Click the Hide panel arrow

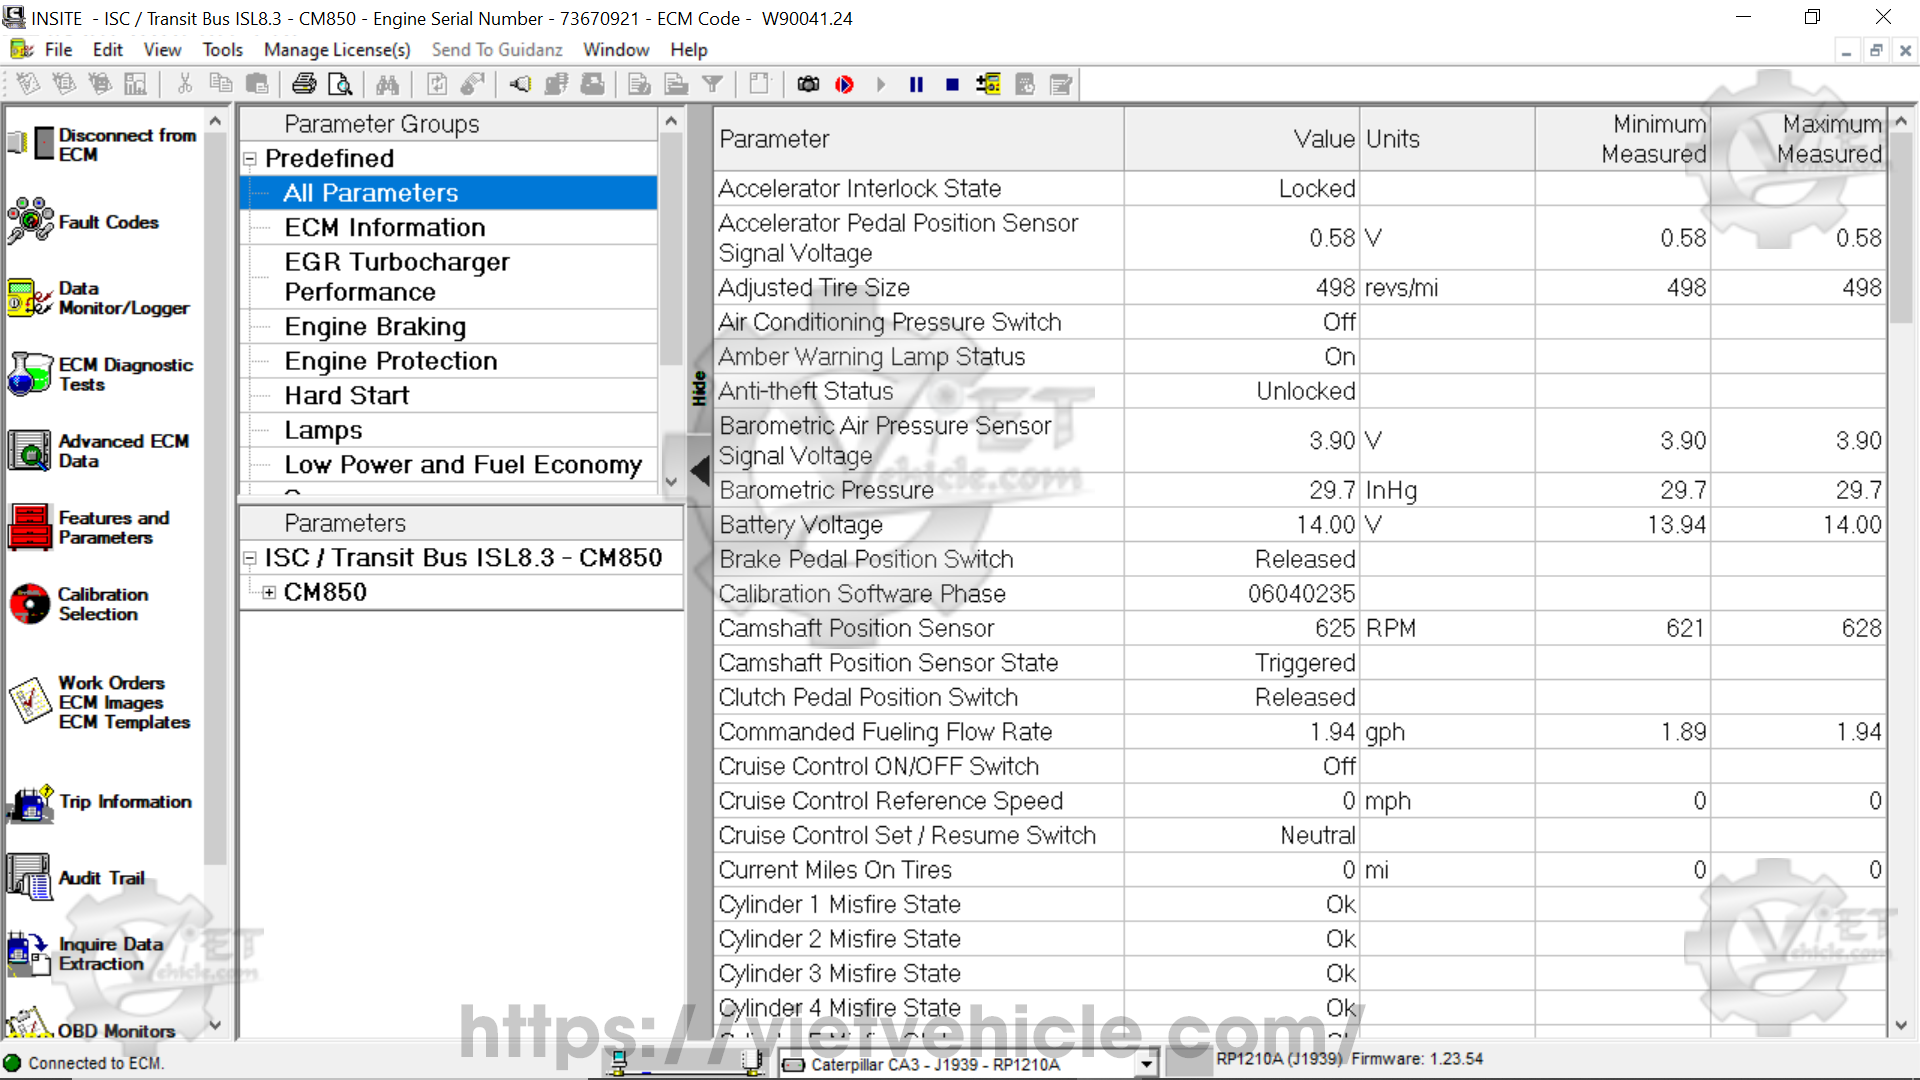pos(699,470)
